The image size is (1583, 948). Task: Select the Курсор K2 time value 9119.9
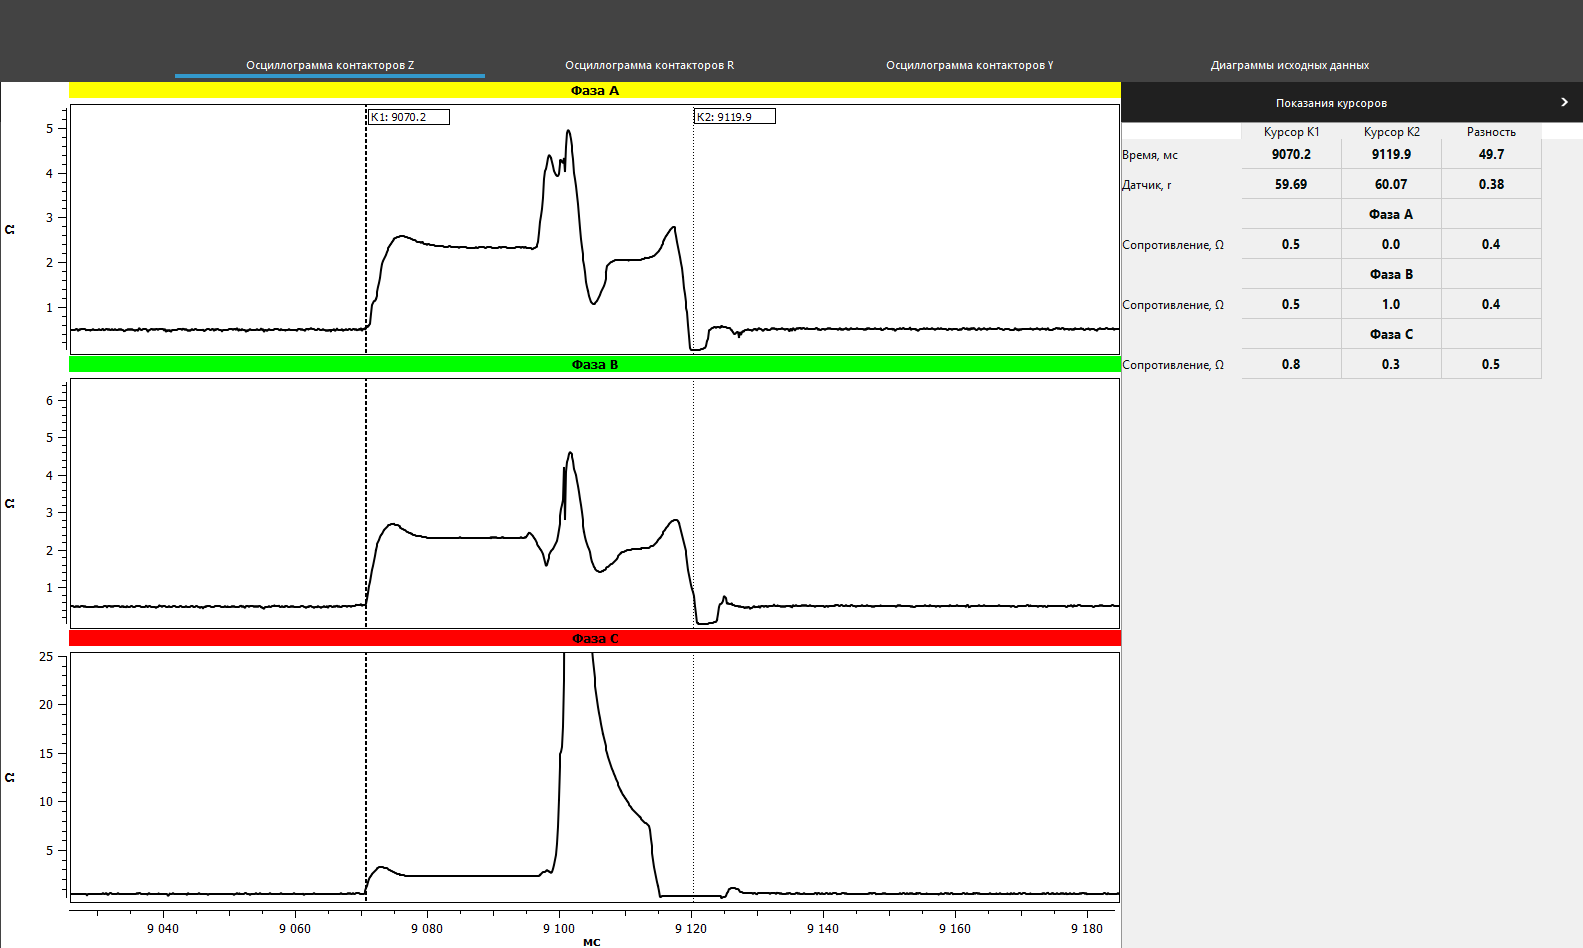[x=1391, y=154]
